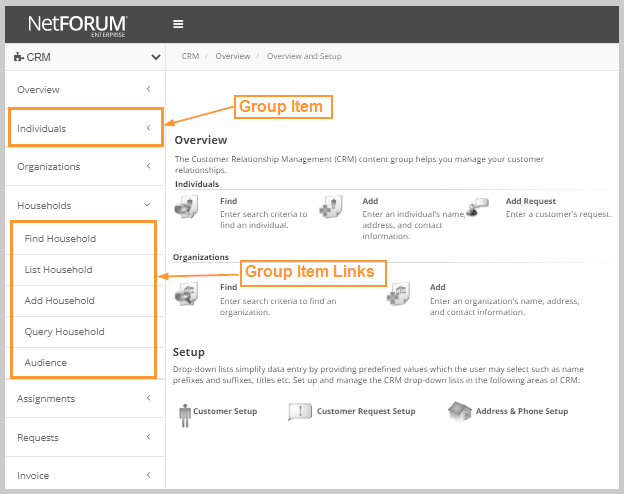Click the Customer Request Setup icon
The width and height of the screenshot is (624, 494).
[x=300, y=412]
